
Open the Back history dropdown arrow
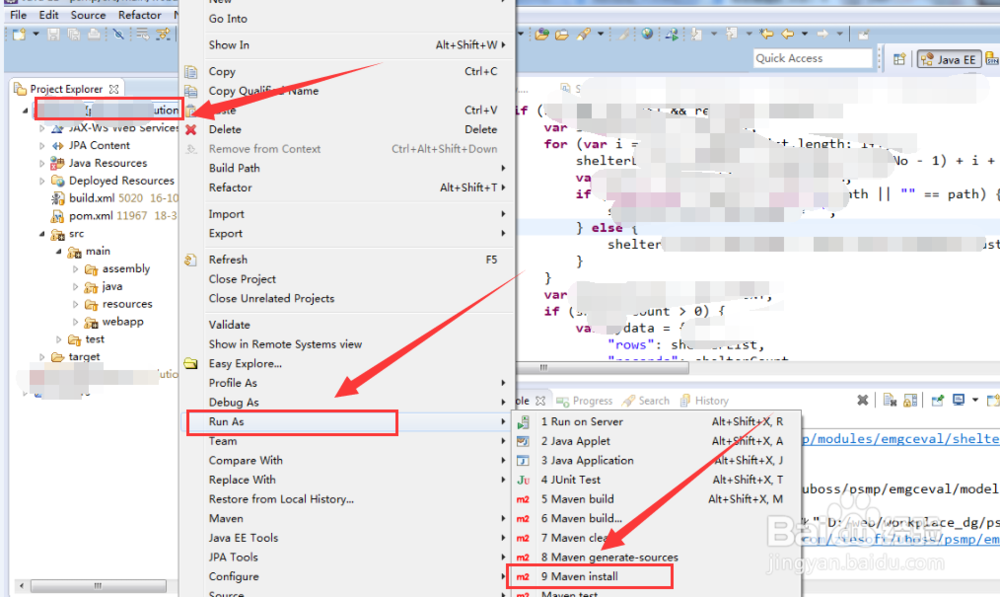(x=804, y=34)
